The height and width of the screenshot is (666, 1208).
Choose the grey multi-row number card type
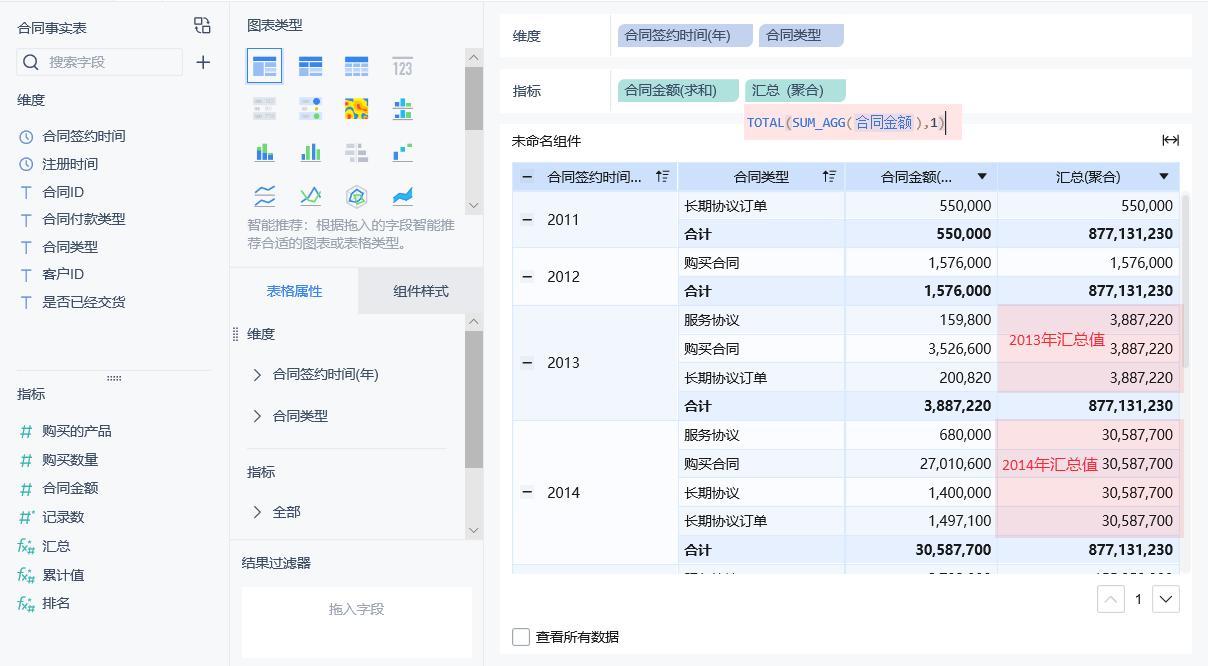(265, 109)
